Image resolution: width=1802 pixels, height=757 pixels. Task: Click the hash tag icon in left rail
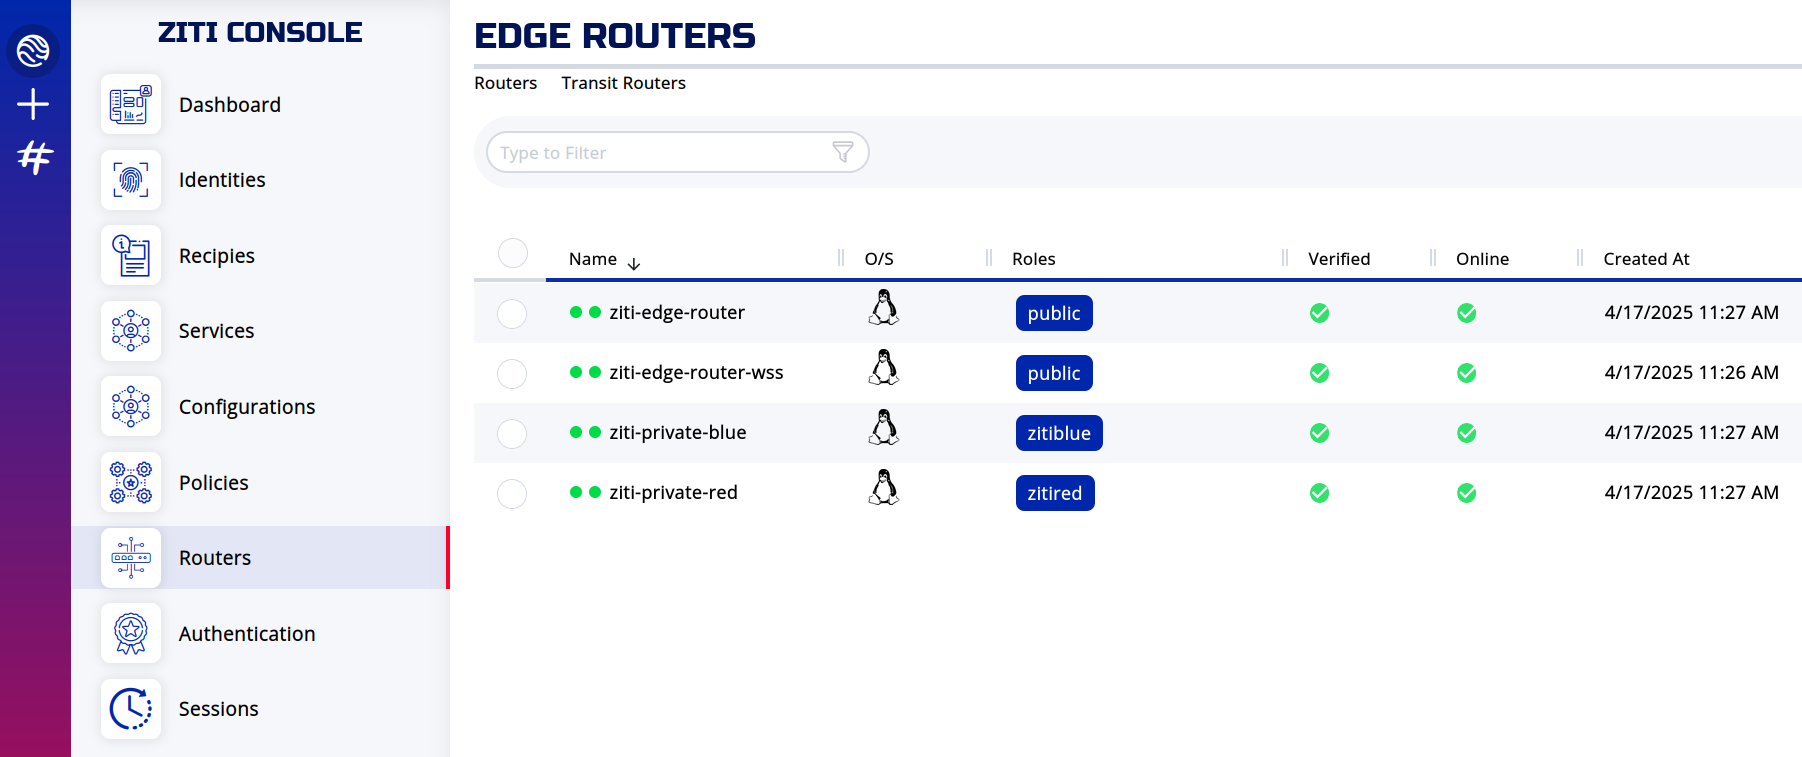click(34, 157)
